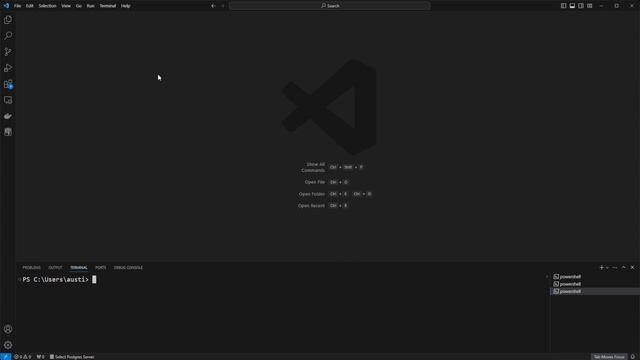Image resolution: width=640 pixels, height=360 pixels.
Task: Open the Search view in activity bar
Action: coord(8,36)
